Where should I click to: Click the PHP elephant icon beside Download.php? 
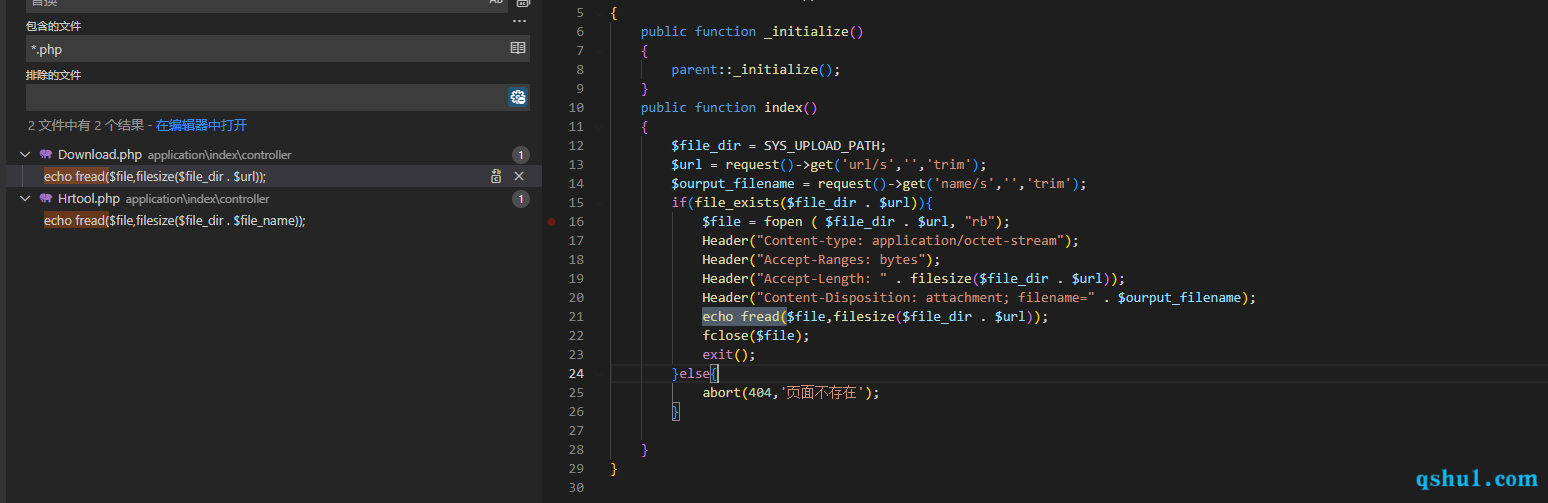[46, 155]
